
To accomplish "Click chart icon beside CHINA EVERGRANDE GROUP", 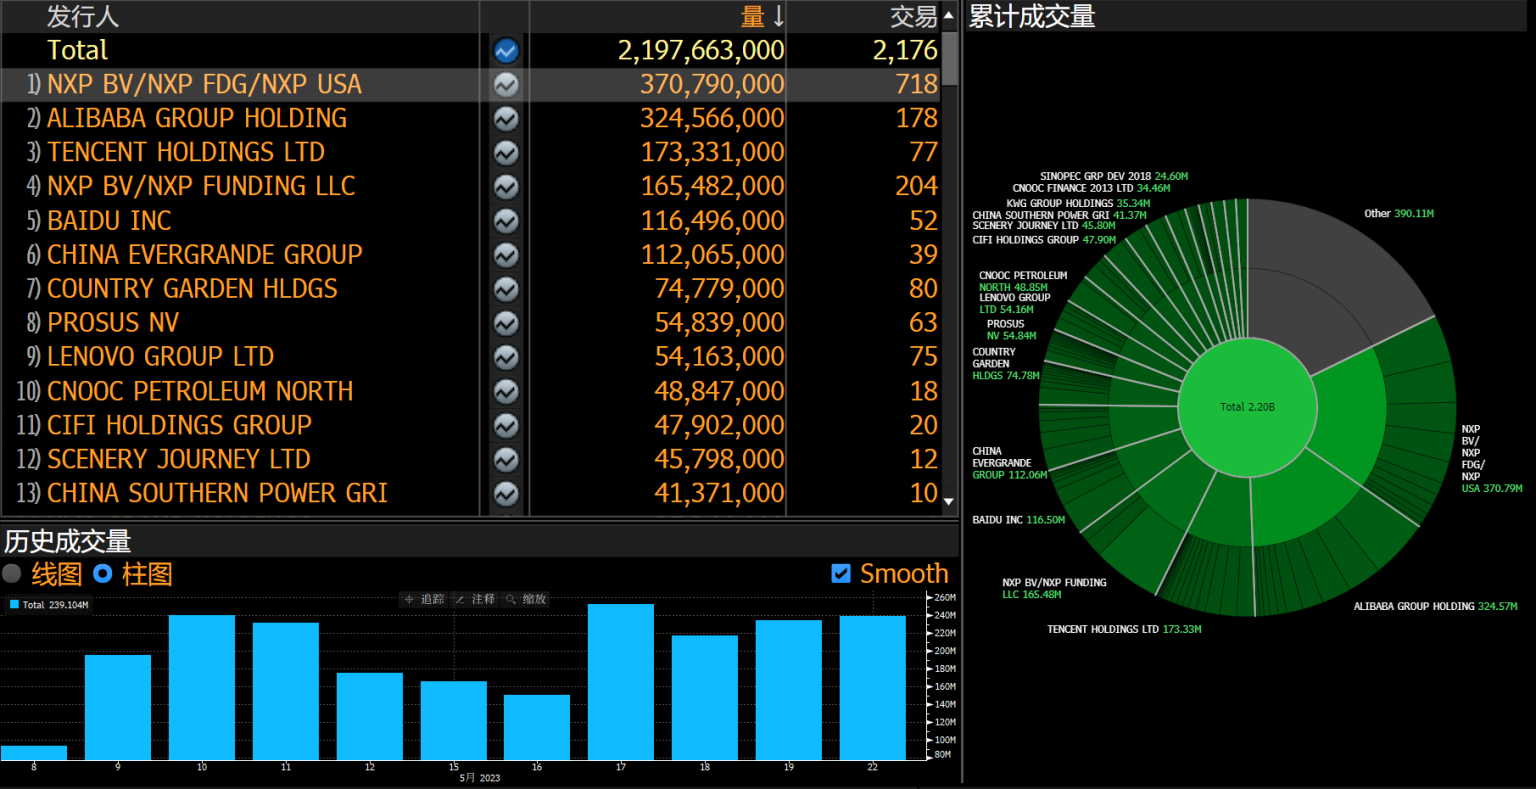I will (x=506, y=255).
